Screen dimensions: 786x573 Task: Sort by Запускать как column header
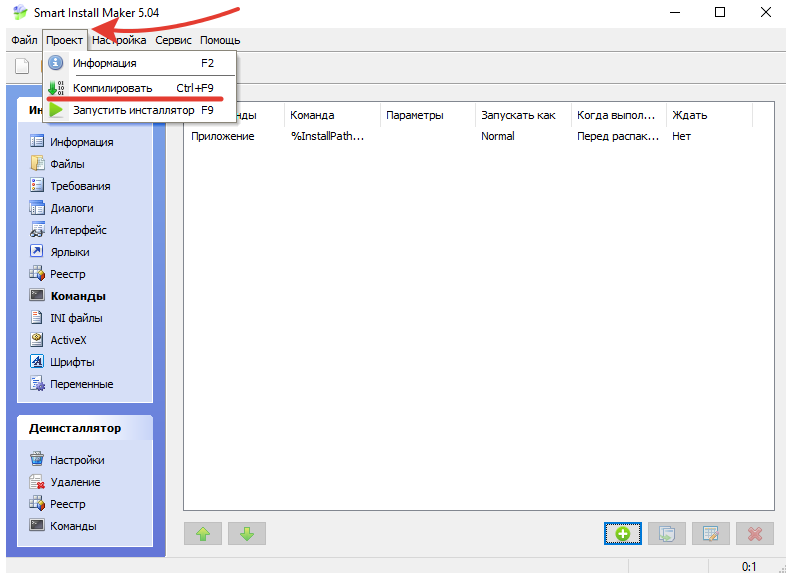[x=523, y=115]
